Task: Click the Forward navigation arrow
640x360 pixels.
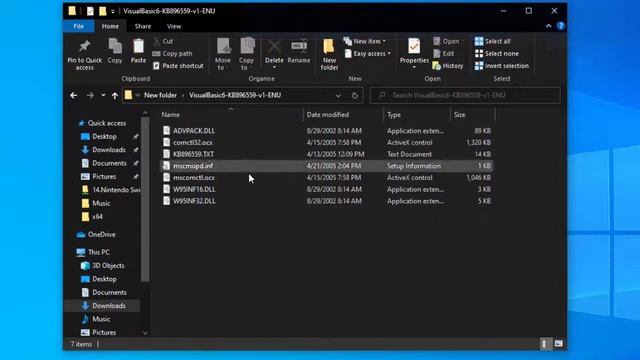Action: [90, 96]
